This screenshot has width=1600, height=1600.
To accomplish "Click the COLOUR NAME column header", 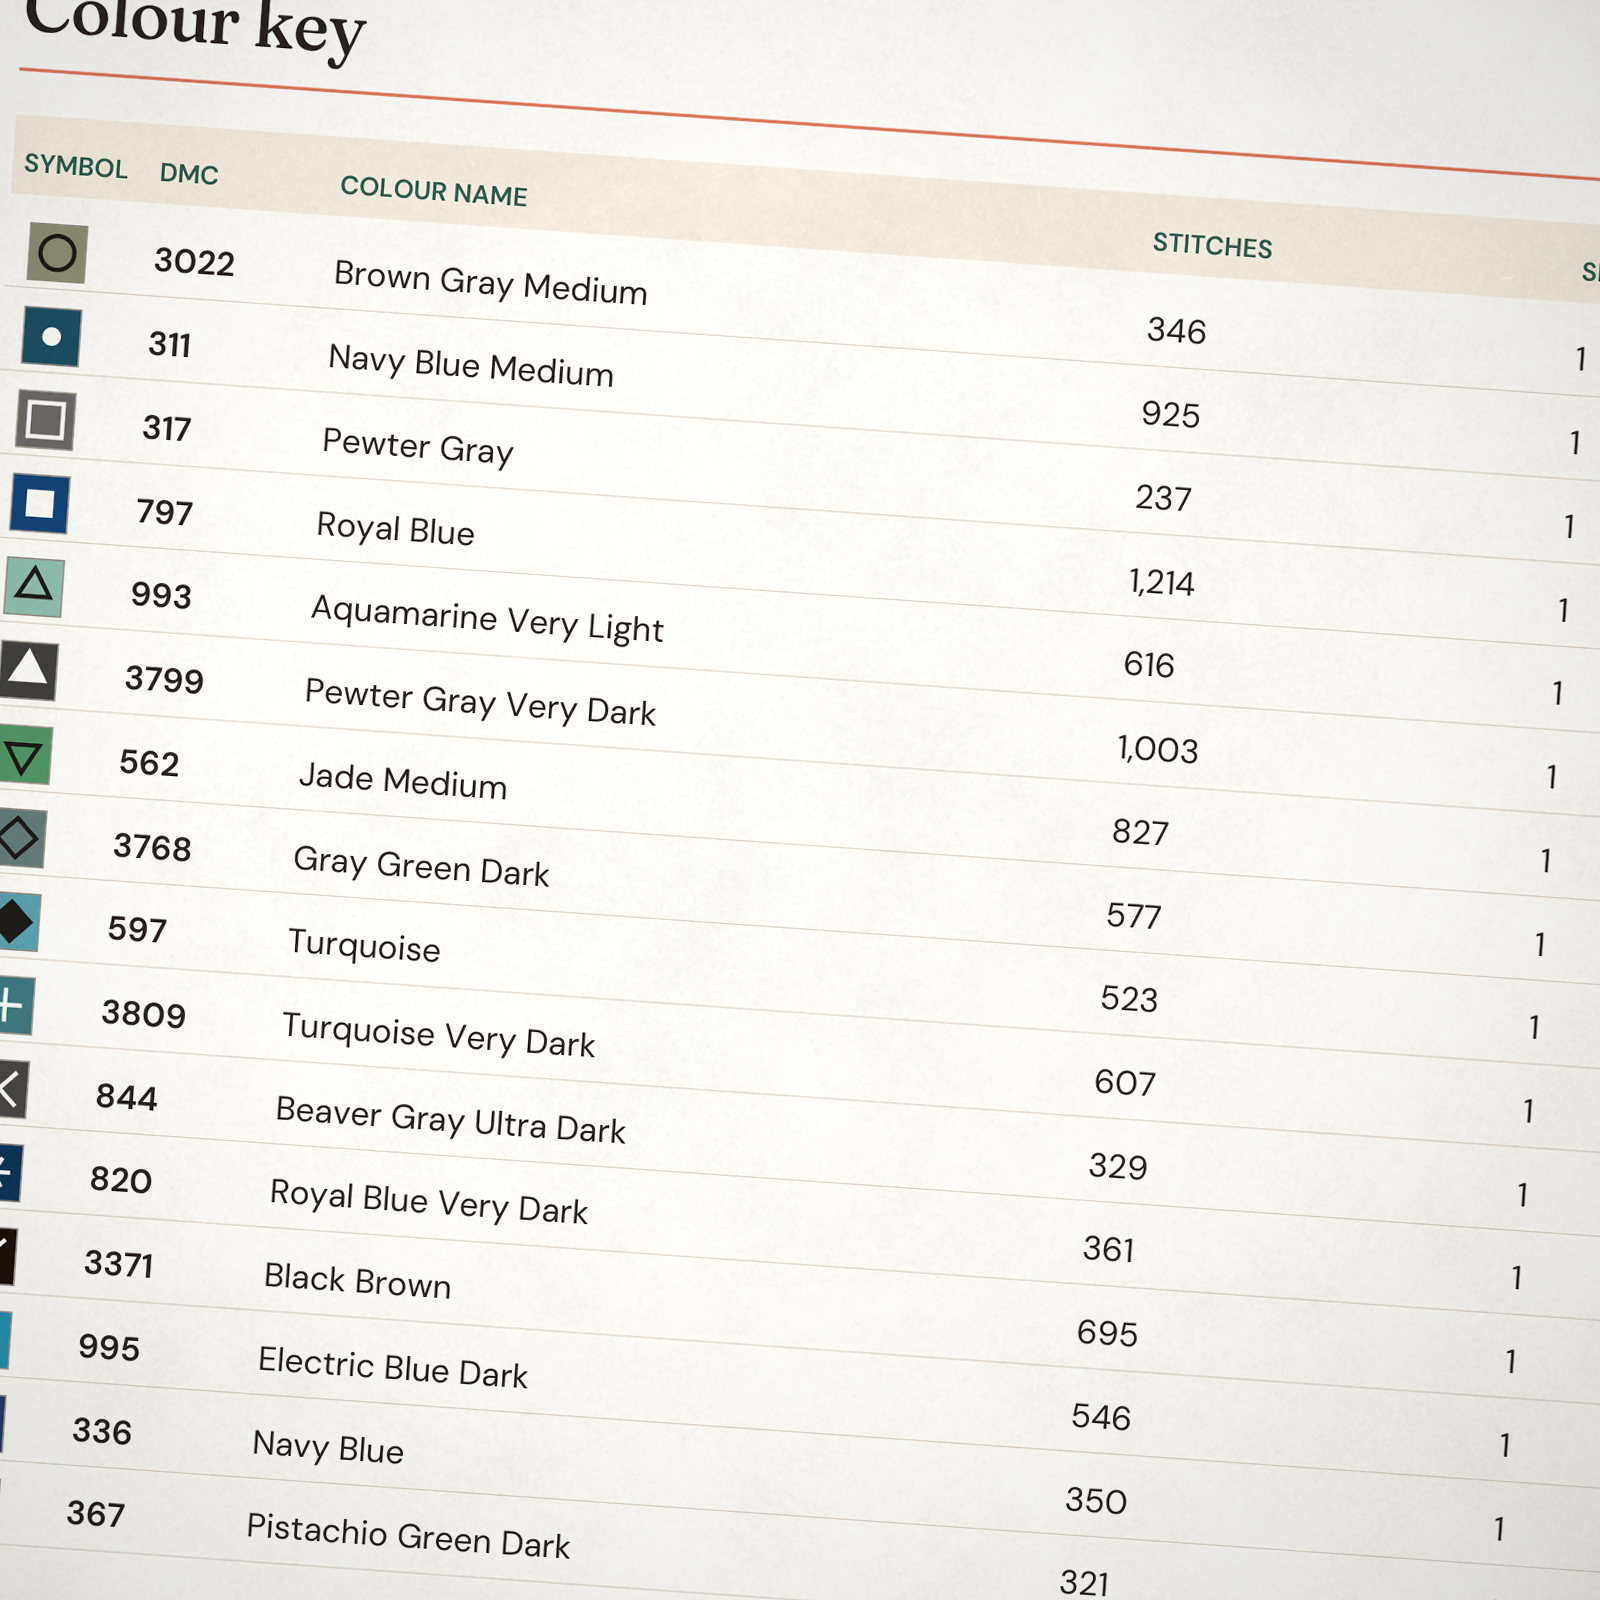I will tap(434, 191).
